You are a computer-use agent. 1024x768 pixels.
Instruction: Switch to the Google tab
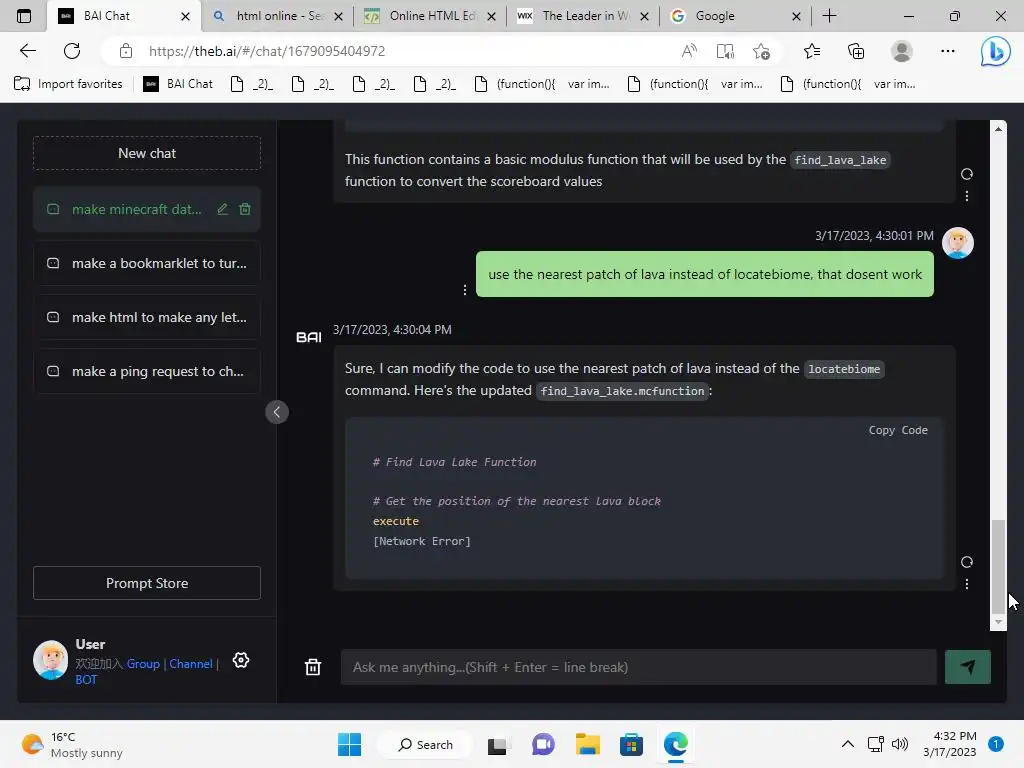(735, 16)
